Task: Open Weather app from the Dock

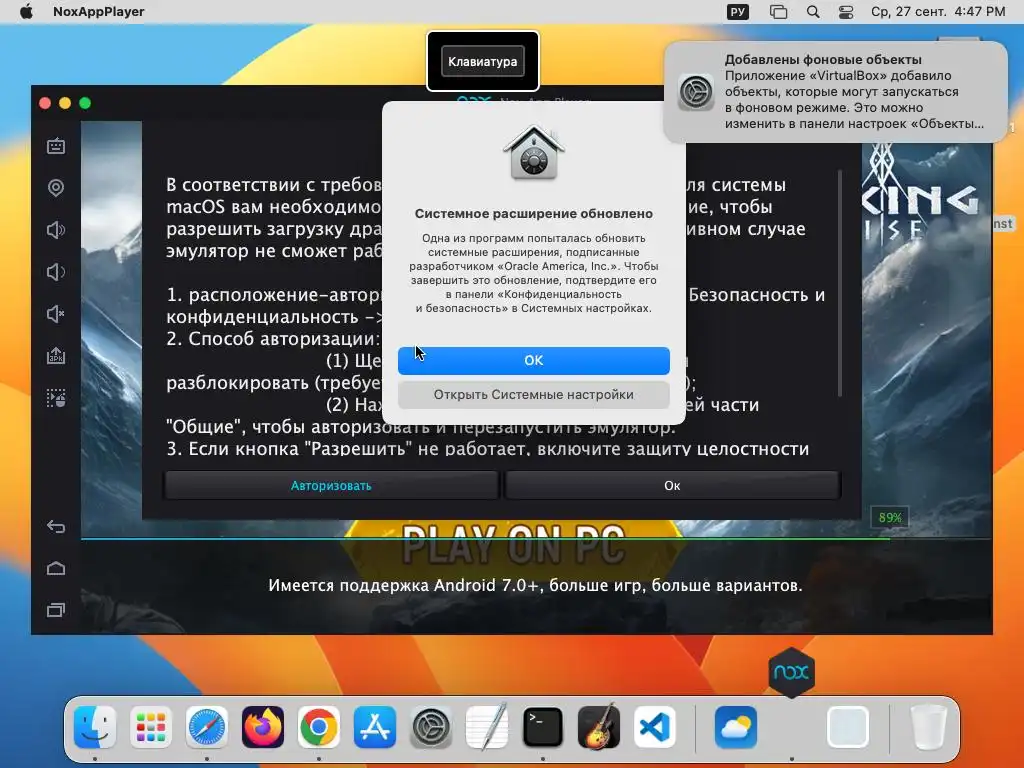Action: click(x=736, y=727)
